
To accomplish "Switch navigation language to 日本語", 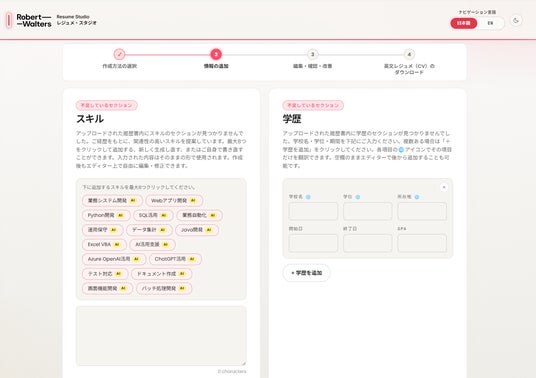I will (464, 23).
